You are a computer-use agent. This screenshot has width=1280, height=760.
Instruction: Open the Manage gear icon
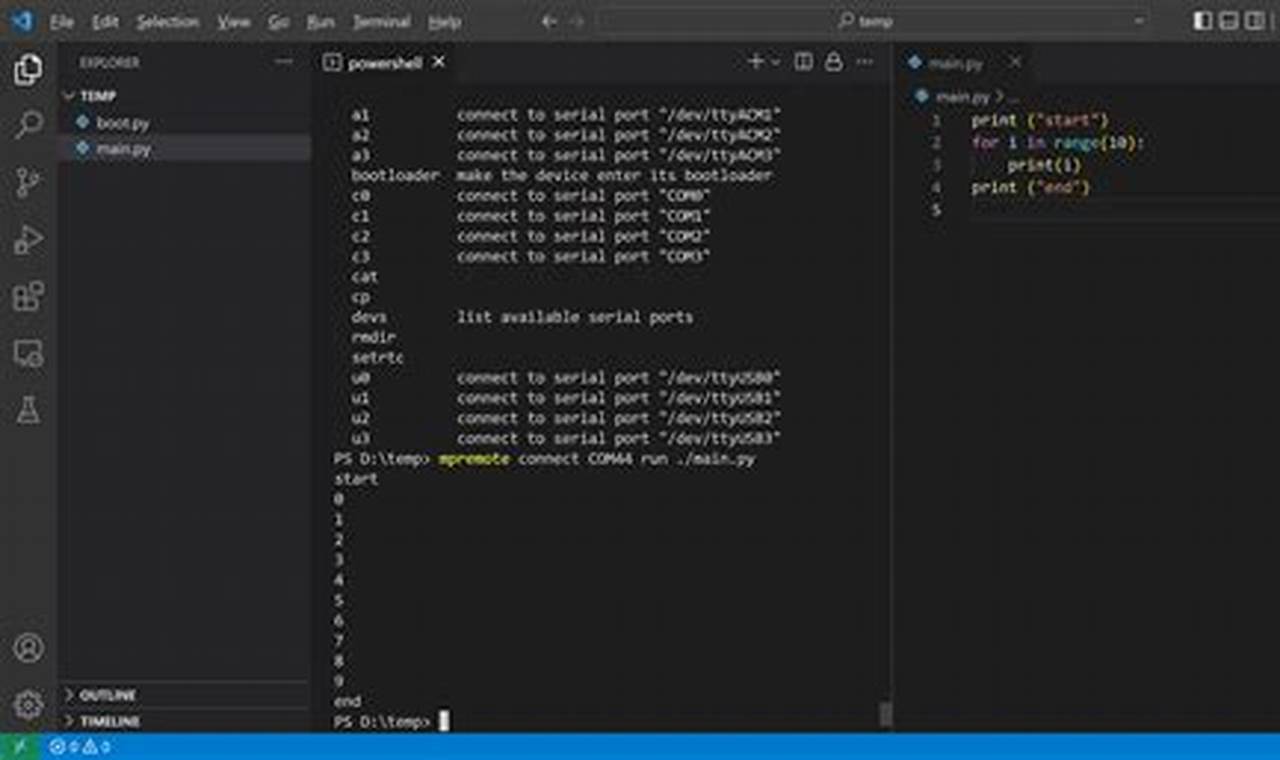pyautogui.click(x=28, y=705)
